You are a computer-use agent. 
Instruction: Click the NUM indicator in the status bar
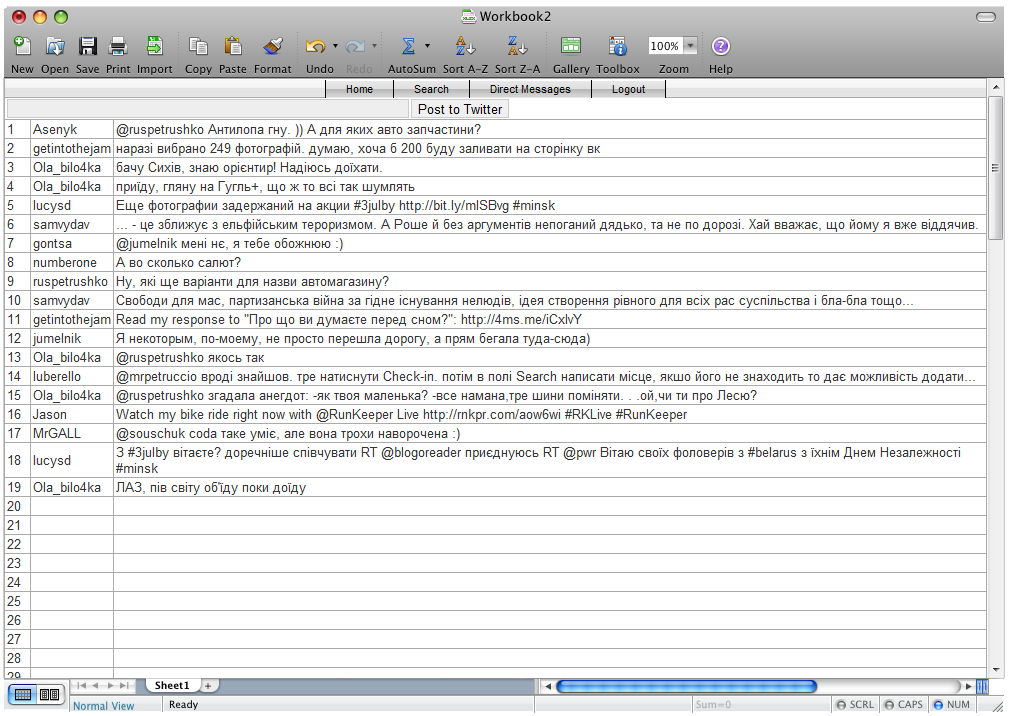[x=952, y=704]
